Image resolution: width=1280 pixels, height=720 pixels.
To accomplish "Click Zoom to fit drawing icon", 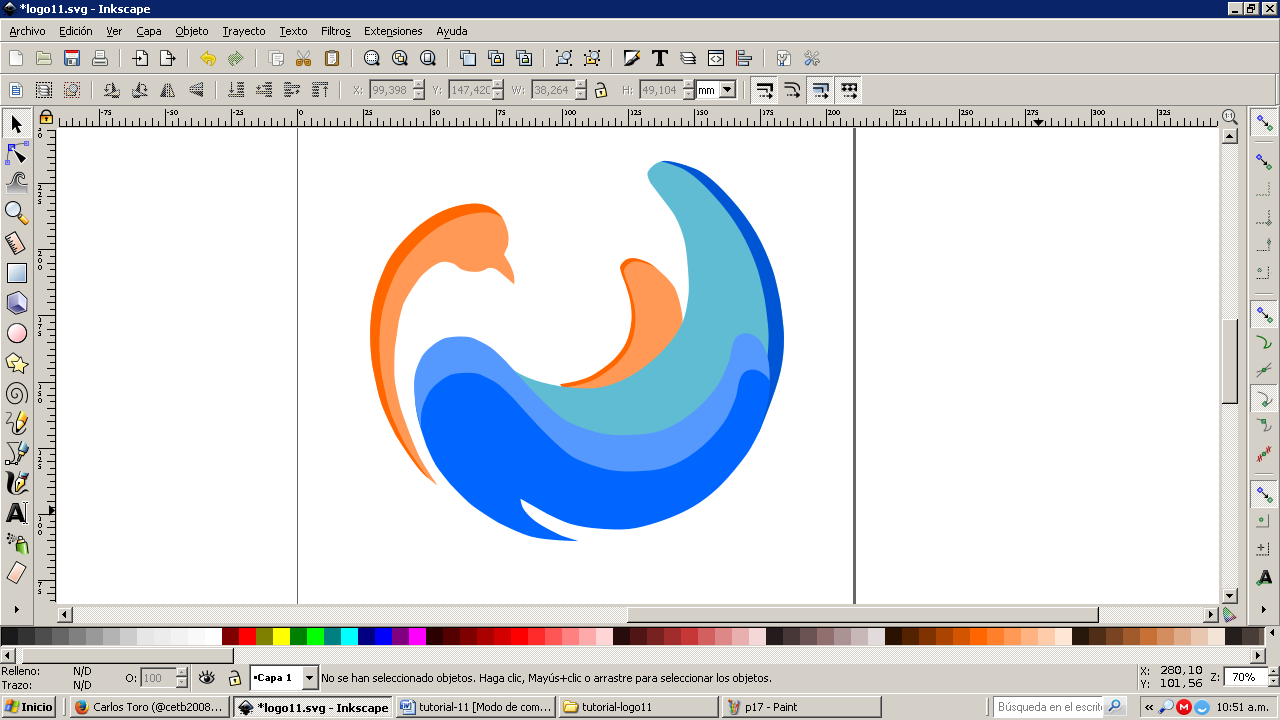I will pos(400,58).
